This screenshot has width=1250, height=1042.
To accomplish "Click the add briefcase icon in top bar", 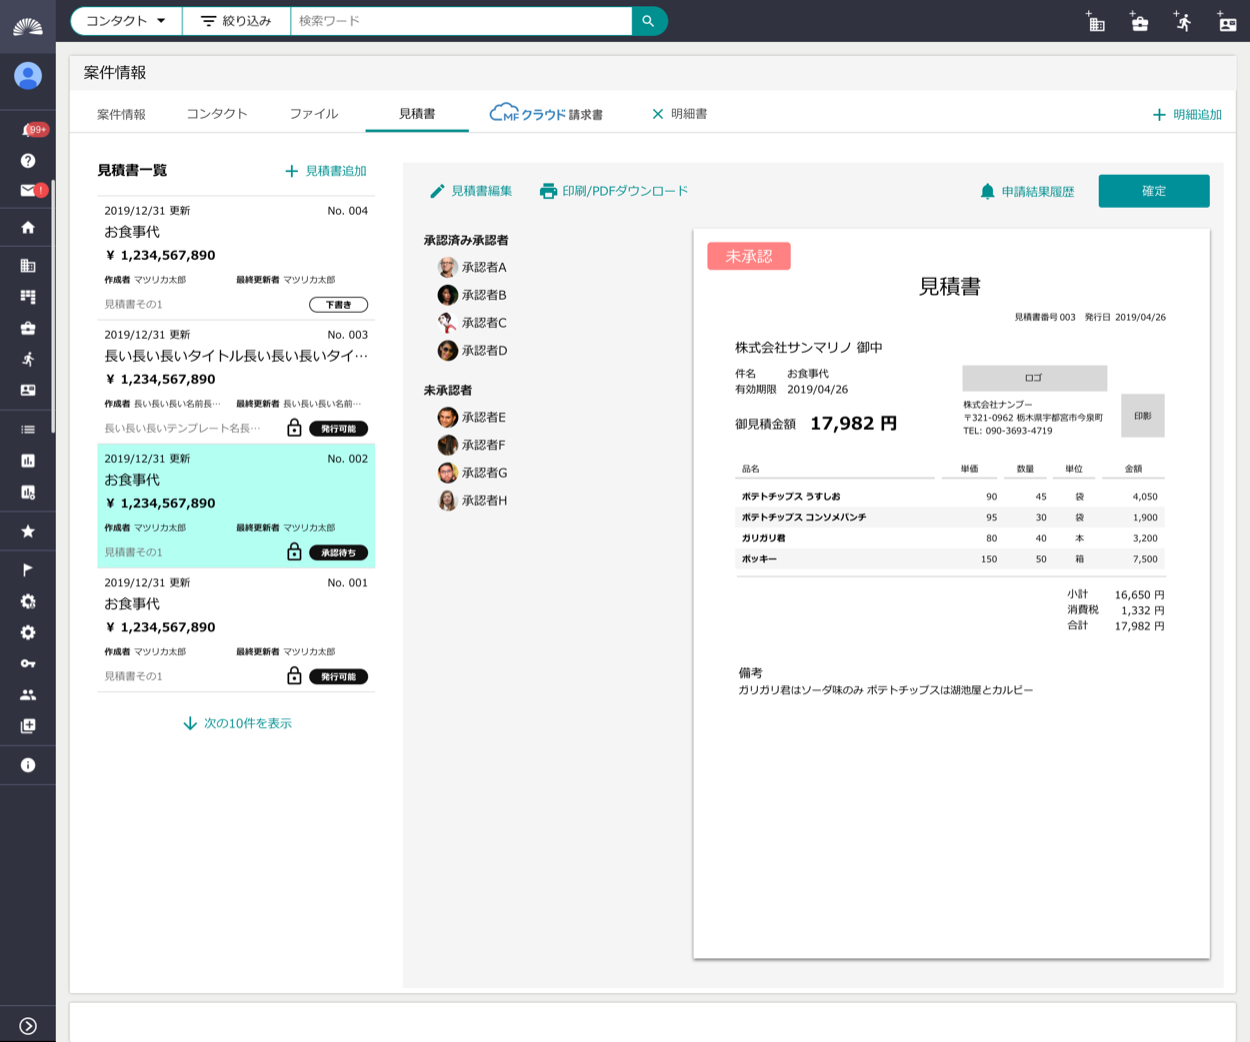I will point(1139,22).
